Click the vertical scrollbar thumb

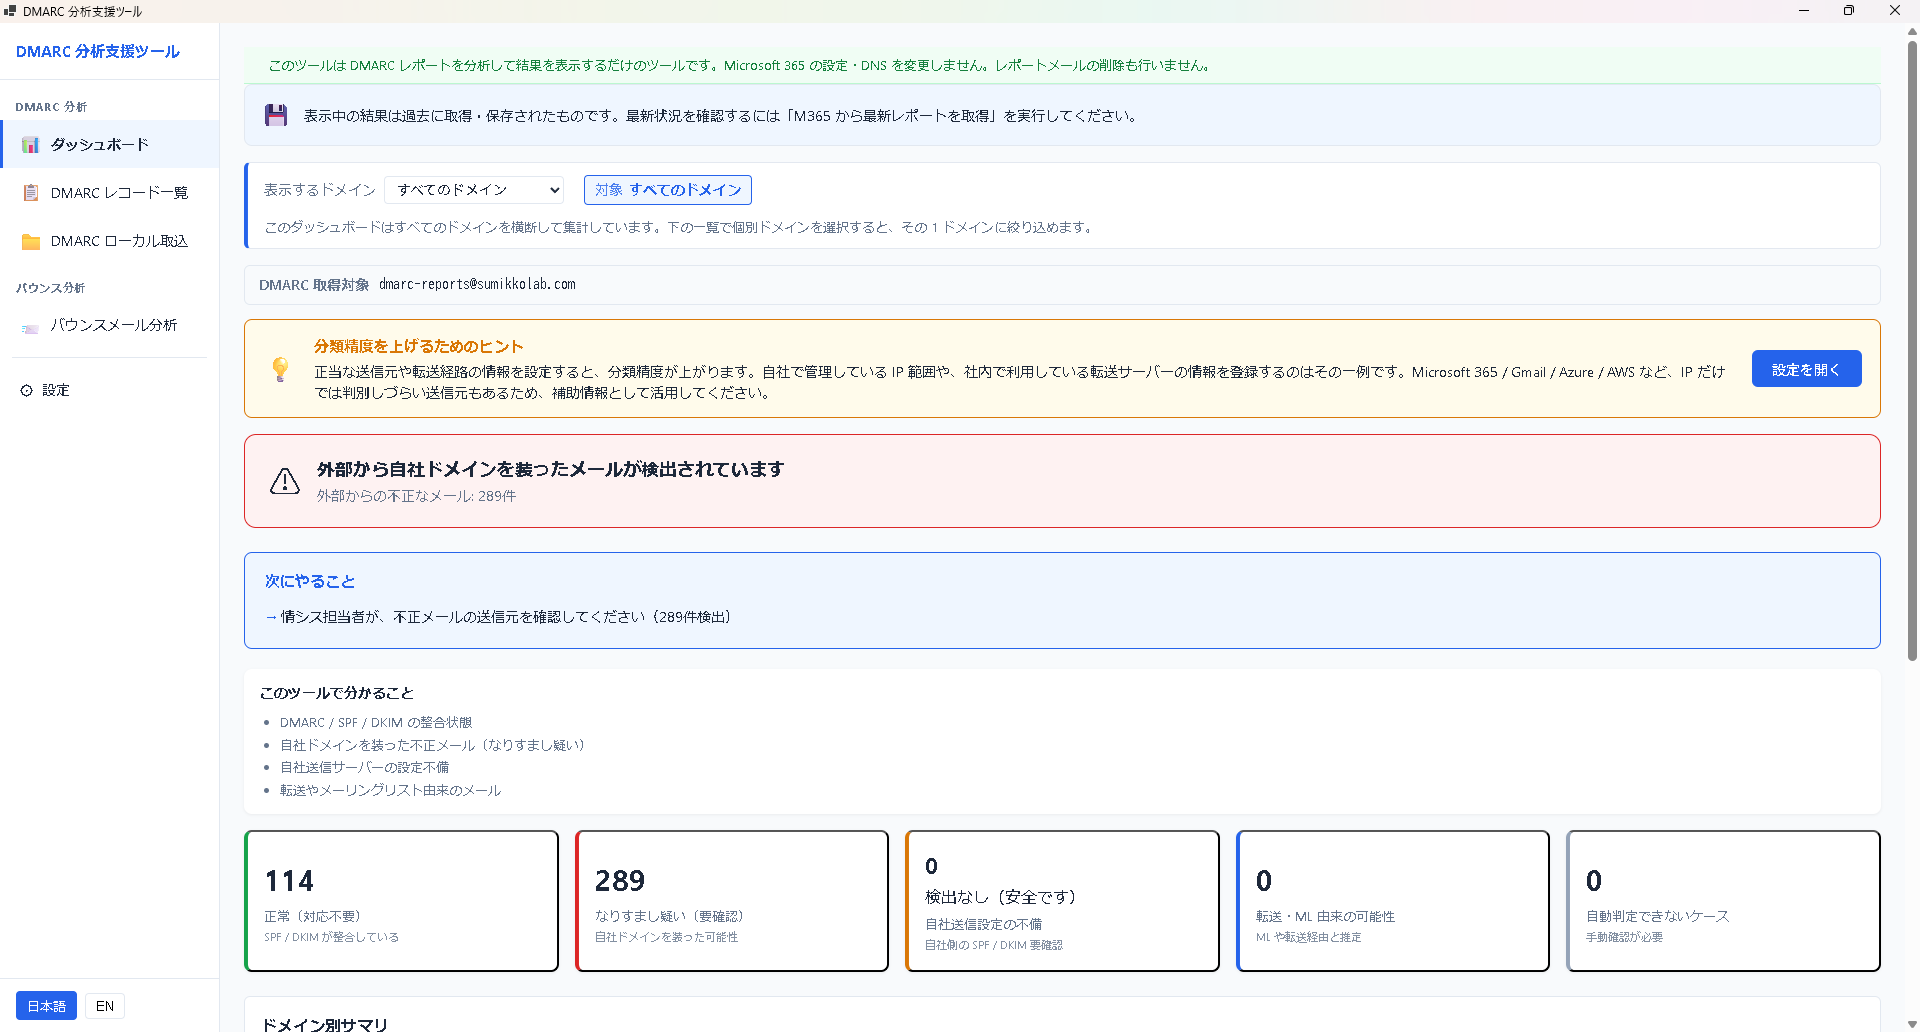(x=1912, y=350)
